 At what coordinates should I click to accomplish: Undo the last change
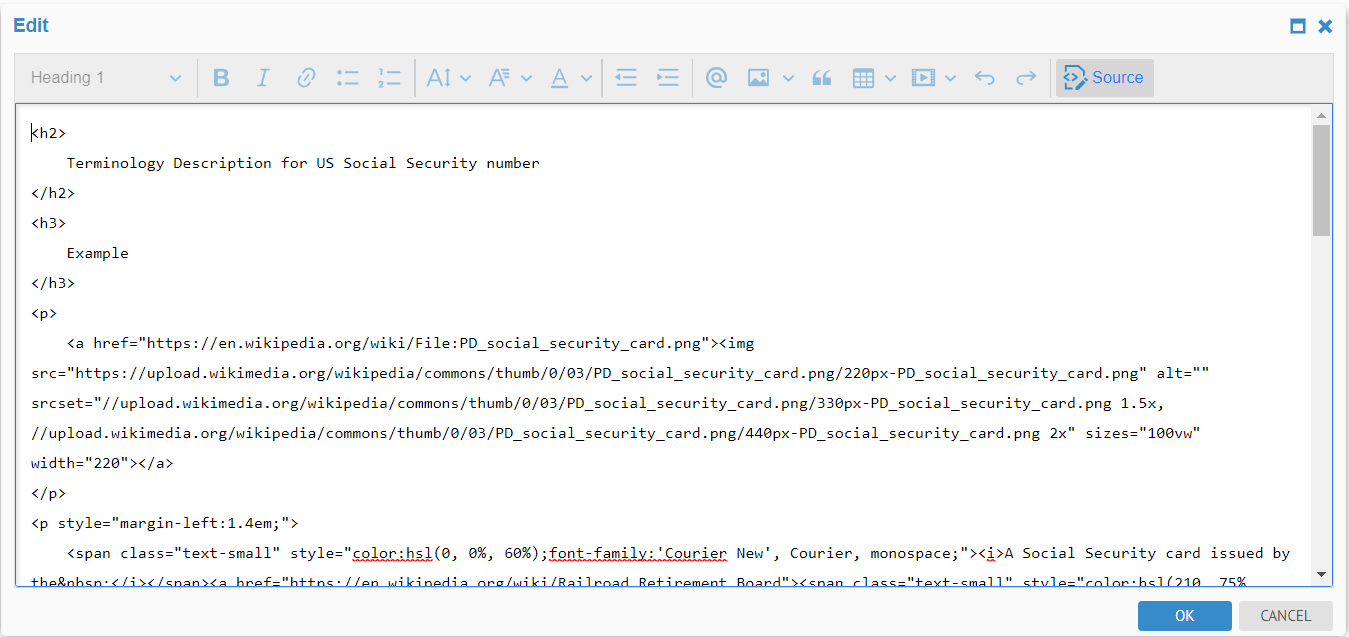point(984,77)
